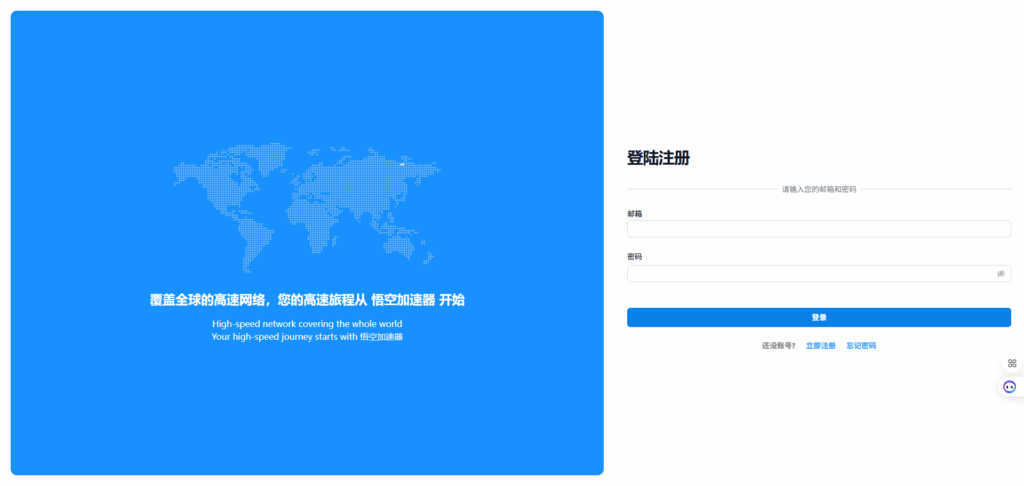Follow the 忘记密码 forgot password link
Image resolution: width=1024 pixels, height=486 pixels.
[861, 346]
